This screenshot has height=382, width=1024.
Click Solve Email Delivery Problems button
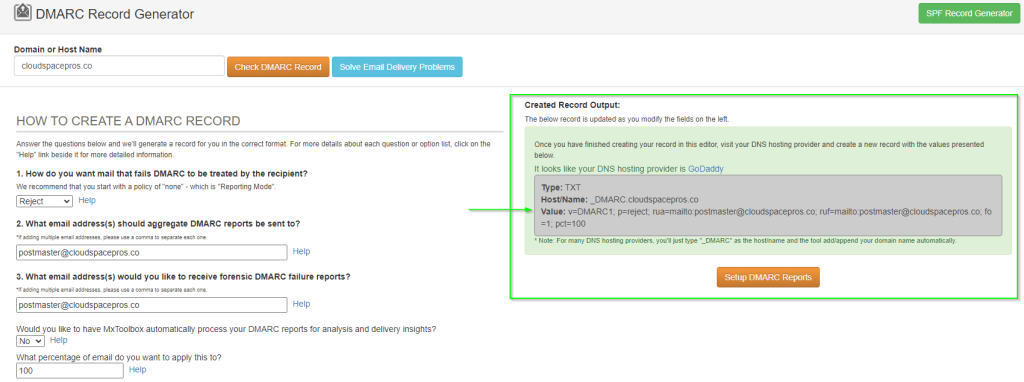(397, 67)
